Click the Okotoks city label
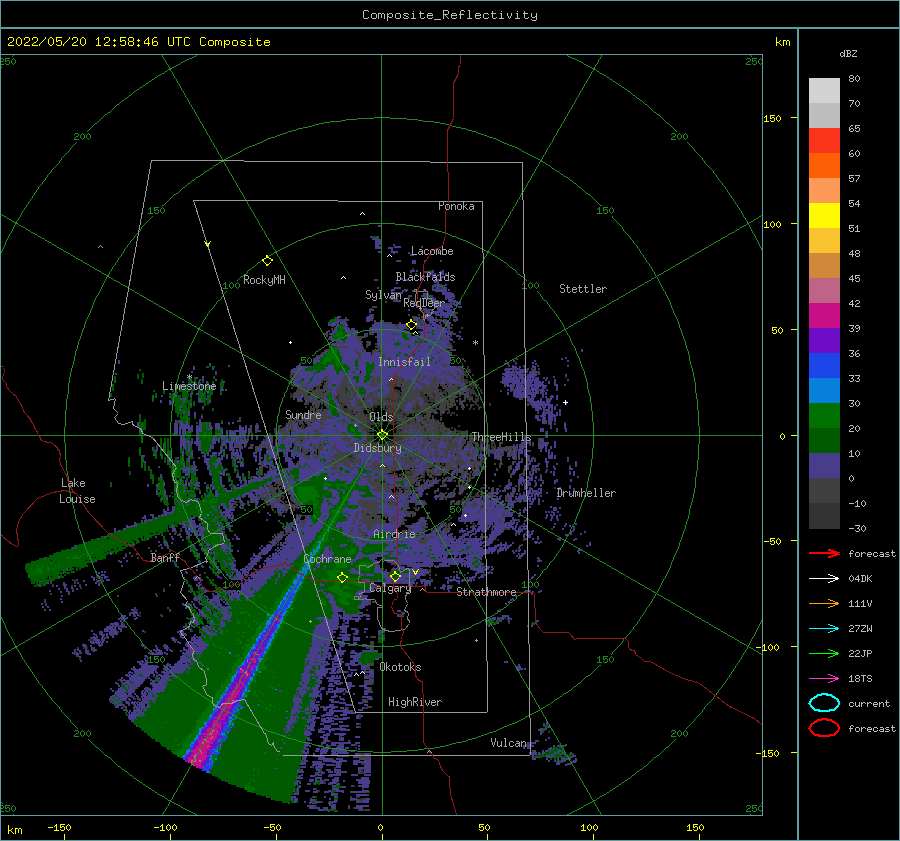The height and width of the screenshot is (841, 900). coord(401,667)
